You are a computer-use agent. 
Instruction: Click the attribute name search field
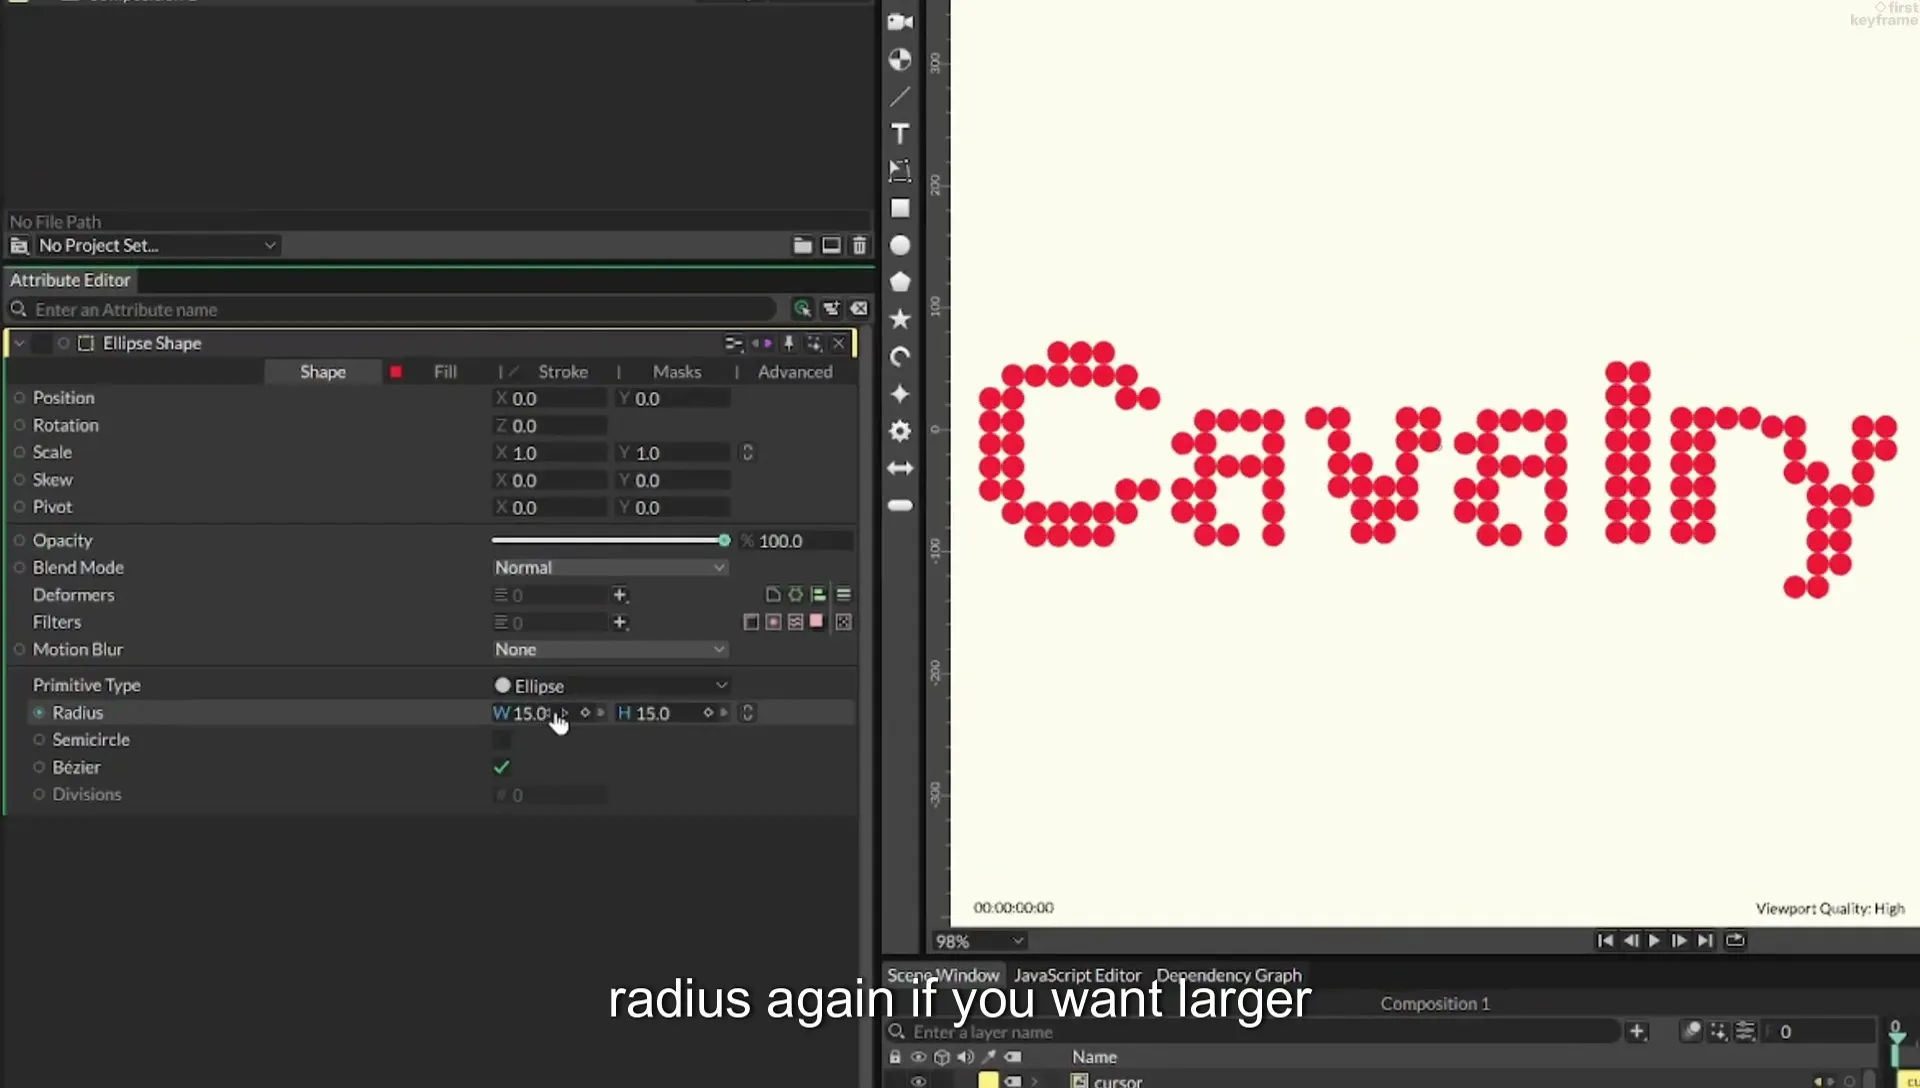[400, 310]
